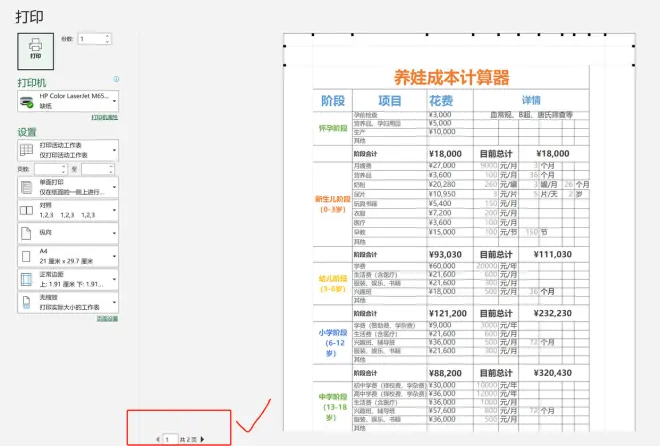
Task: Click the 详情 column header in preview
Action: pos(531,100)
